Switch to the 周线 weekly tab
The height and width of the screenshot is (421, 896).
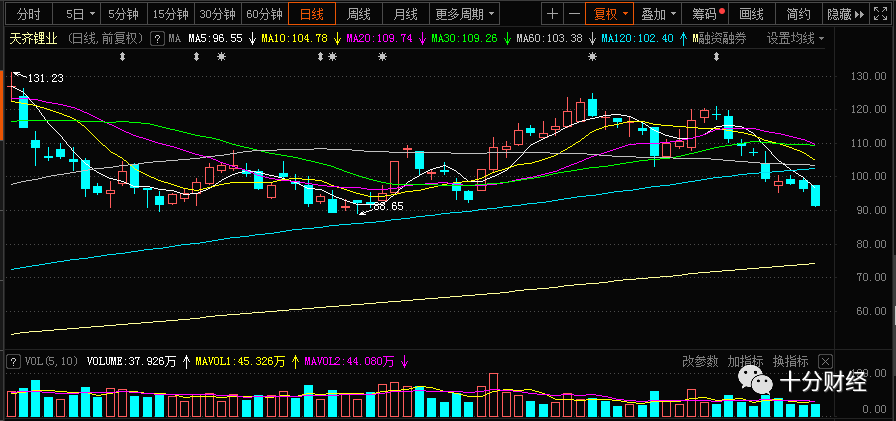359,14
